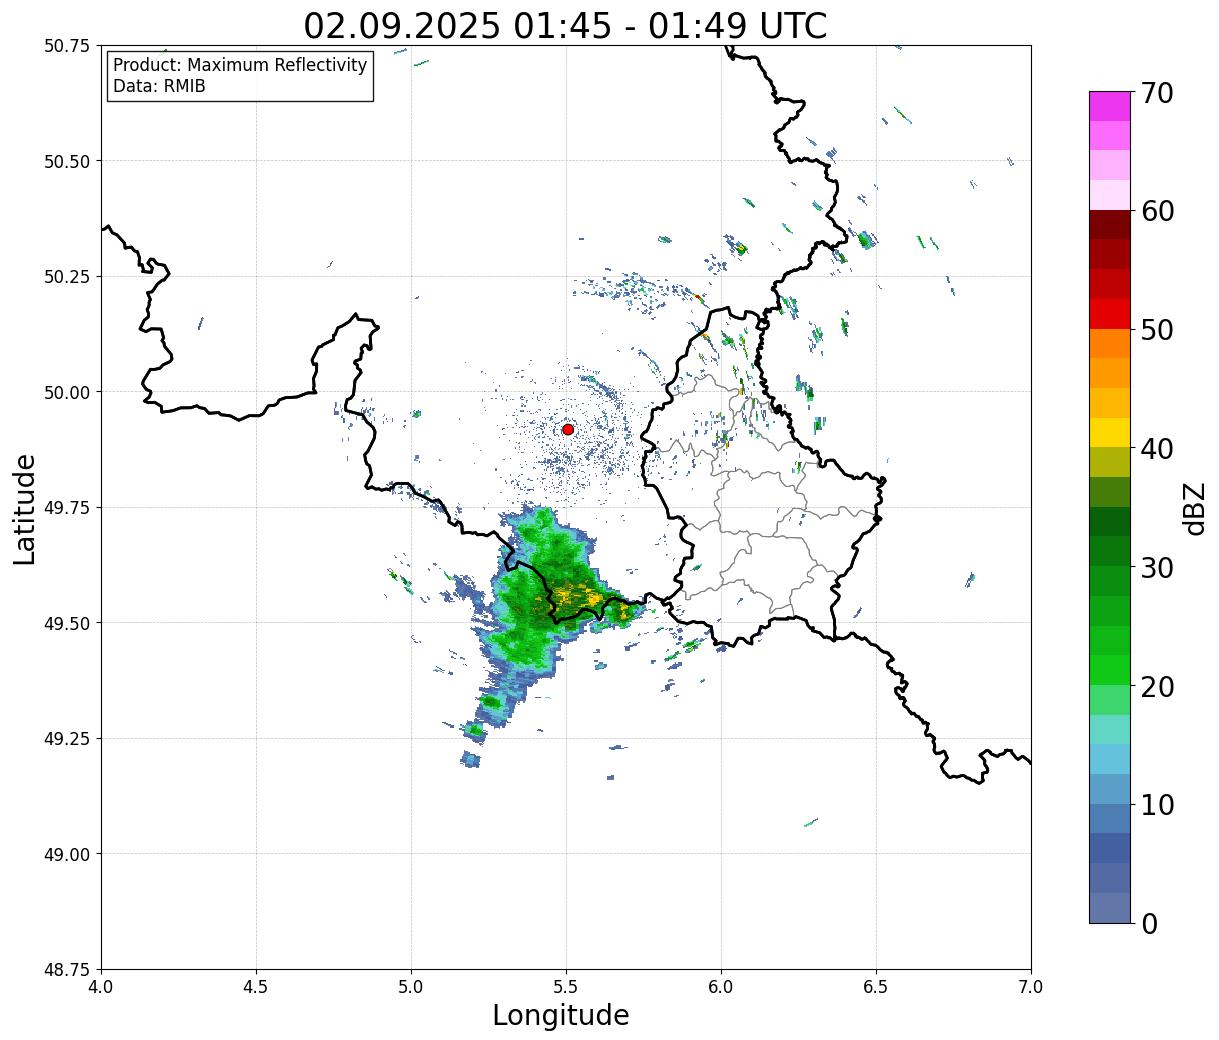1219x1040 pixels.
Task: Click the colorbar tick label '20'
Action: (1157, 686)
